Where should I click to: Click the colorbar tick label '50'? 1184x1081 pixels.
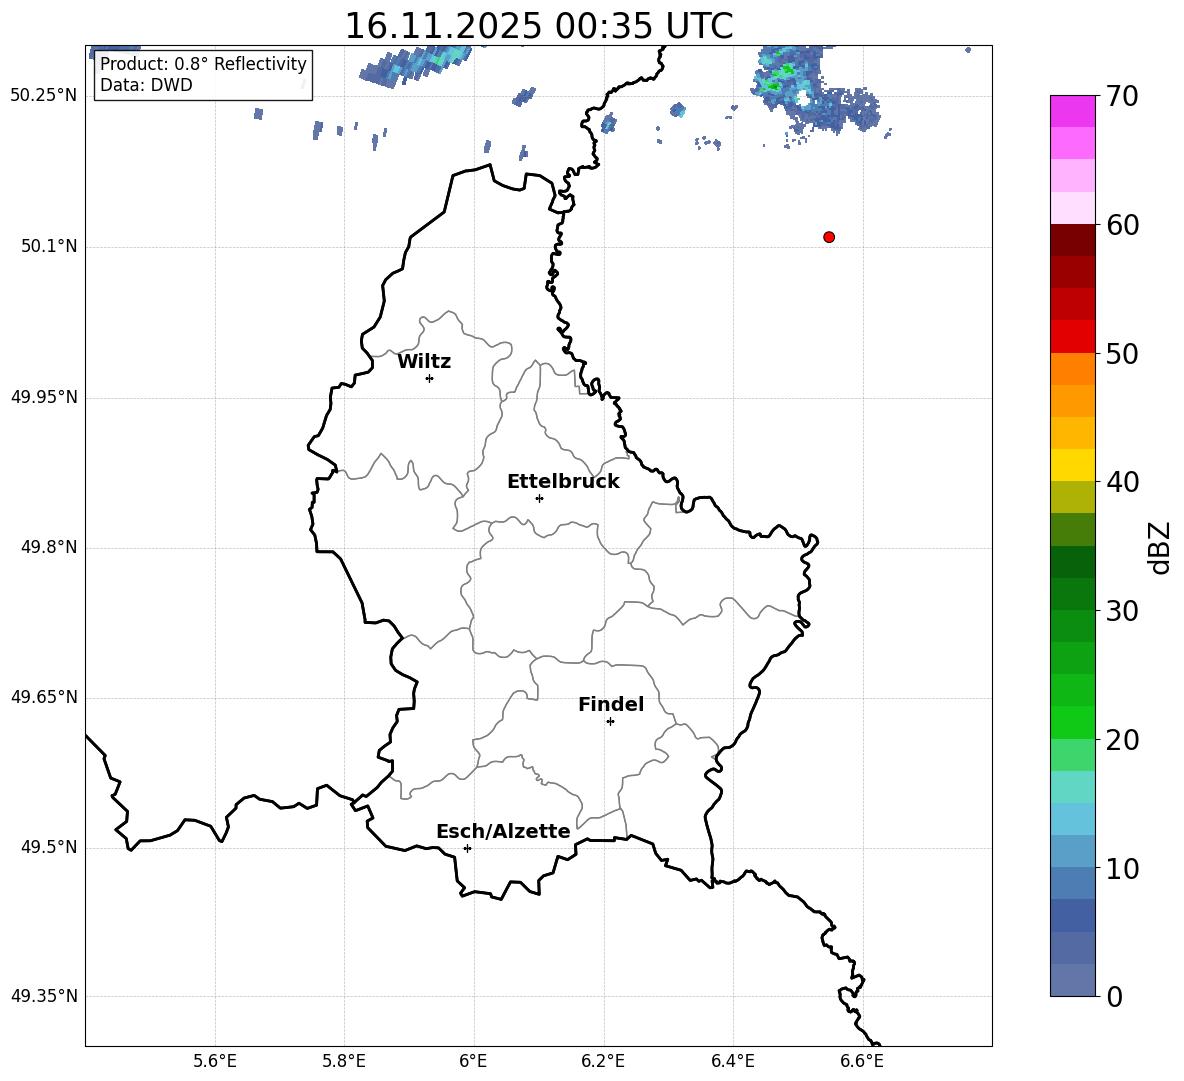(1122, 353)
